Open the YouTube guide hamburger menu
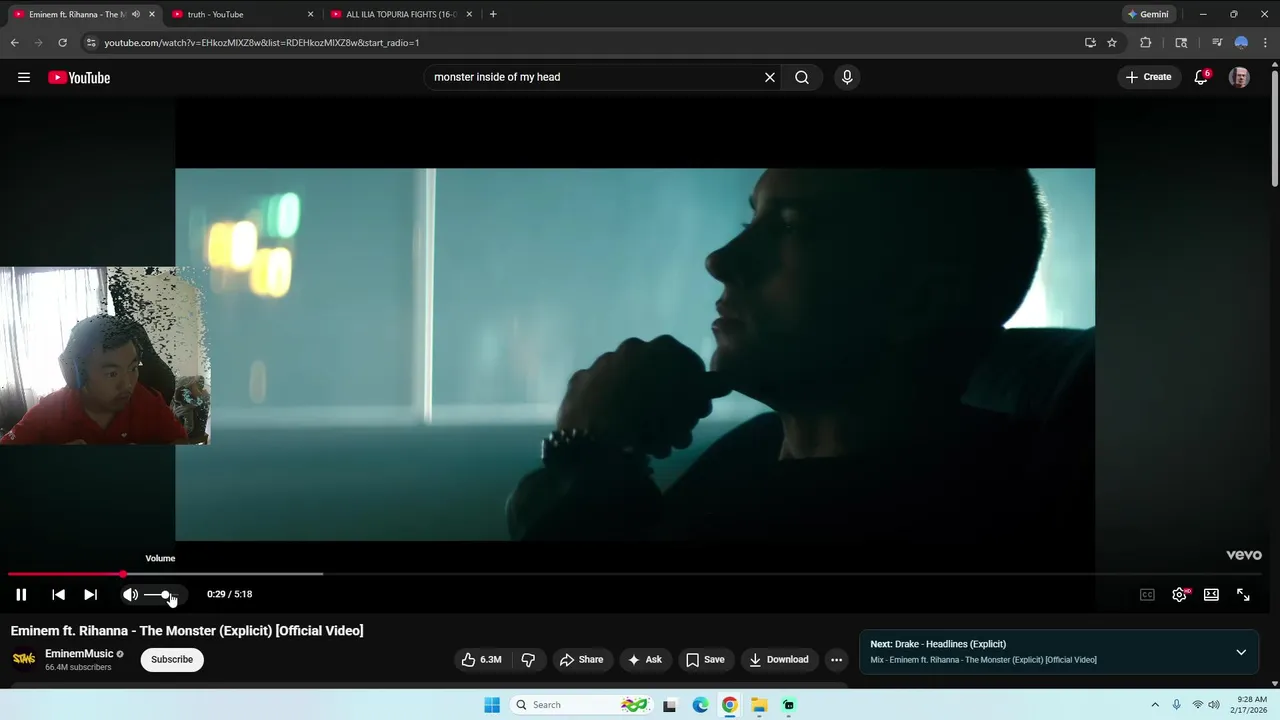This screenshot has height=720, width=1280. (24, 77)
